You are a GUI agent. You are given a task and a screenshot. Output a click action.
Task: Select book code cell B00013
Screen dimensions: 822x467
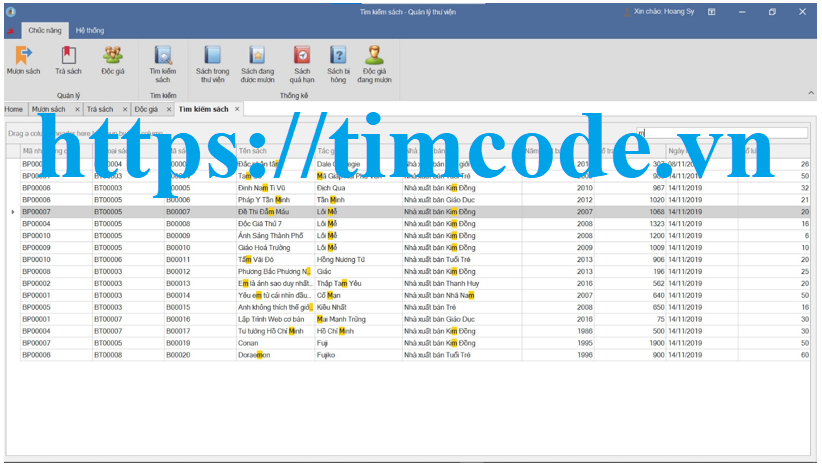coord(200,283)
